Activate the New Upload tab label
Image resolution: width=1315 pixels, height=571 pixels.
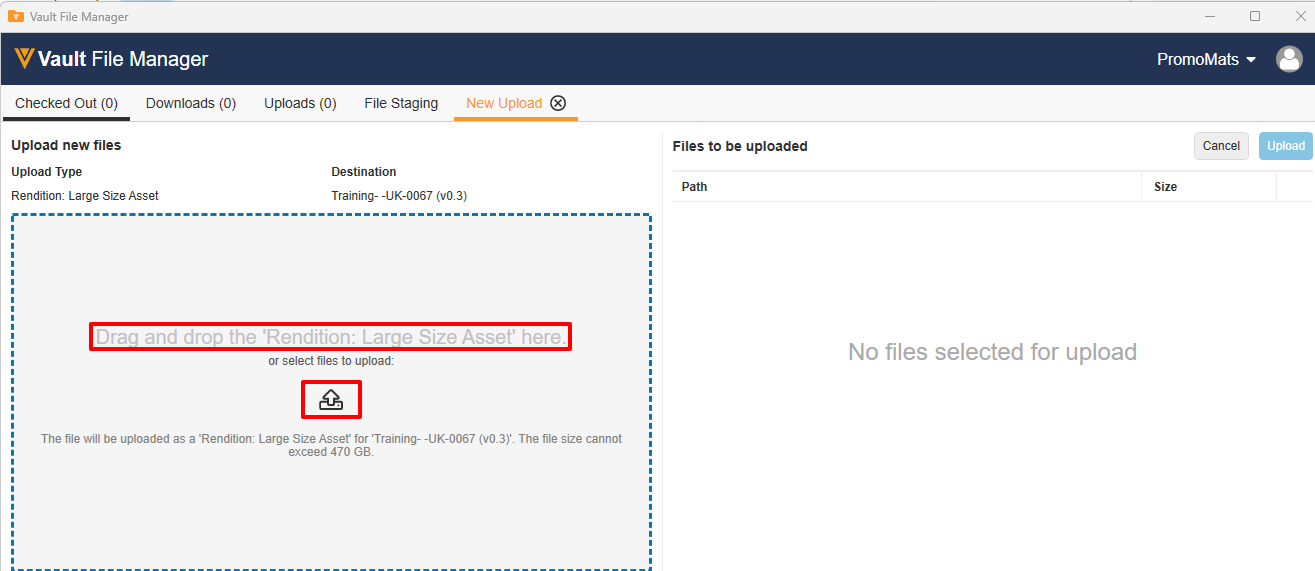(504, 103)
